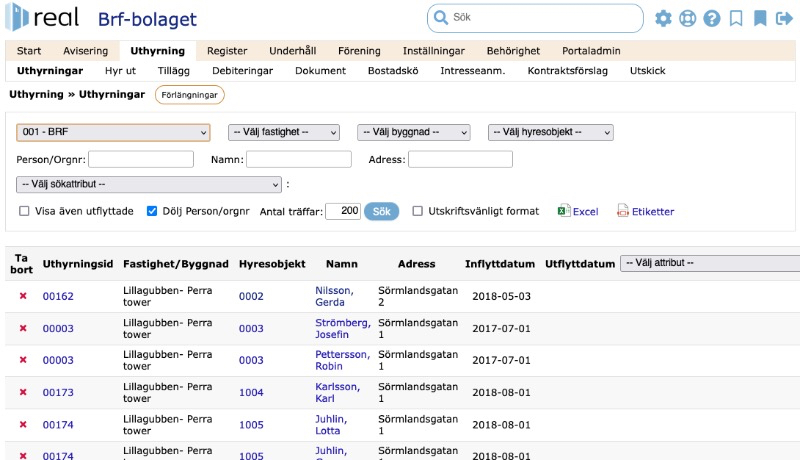Open Pettersson, Robin name link
Screen dimensions: 800x460
pyautogui.click(x=342, y=360)
